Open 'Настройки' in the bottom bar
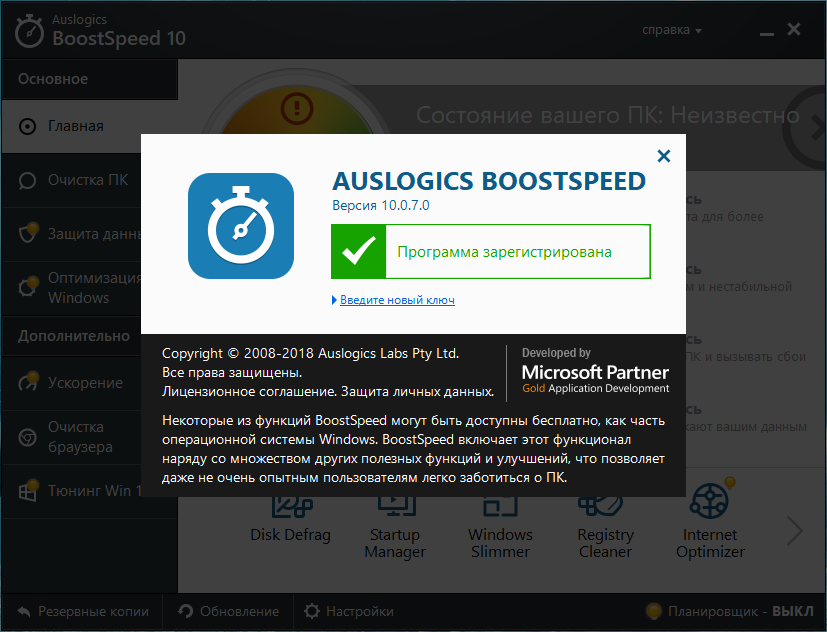Viewport: 827px width, 632px height. [x=349, y=611]
